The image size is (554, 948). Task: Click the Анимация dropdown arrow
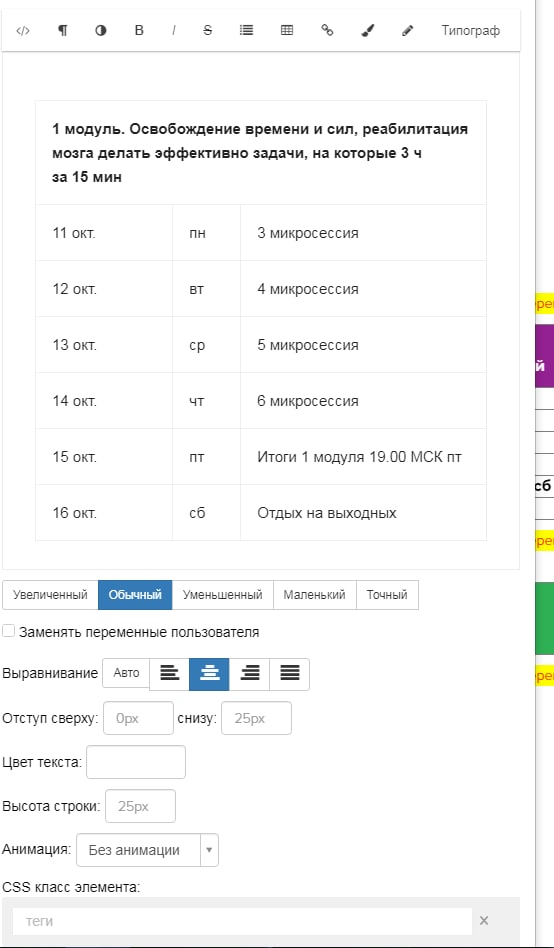(x=209, y=850)
